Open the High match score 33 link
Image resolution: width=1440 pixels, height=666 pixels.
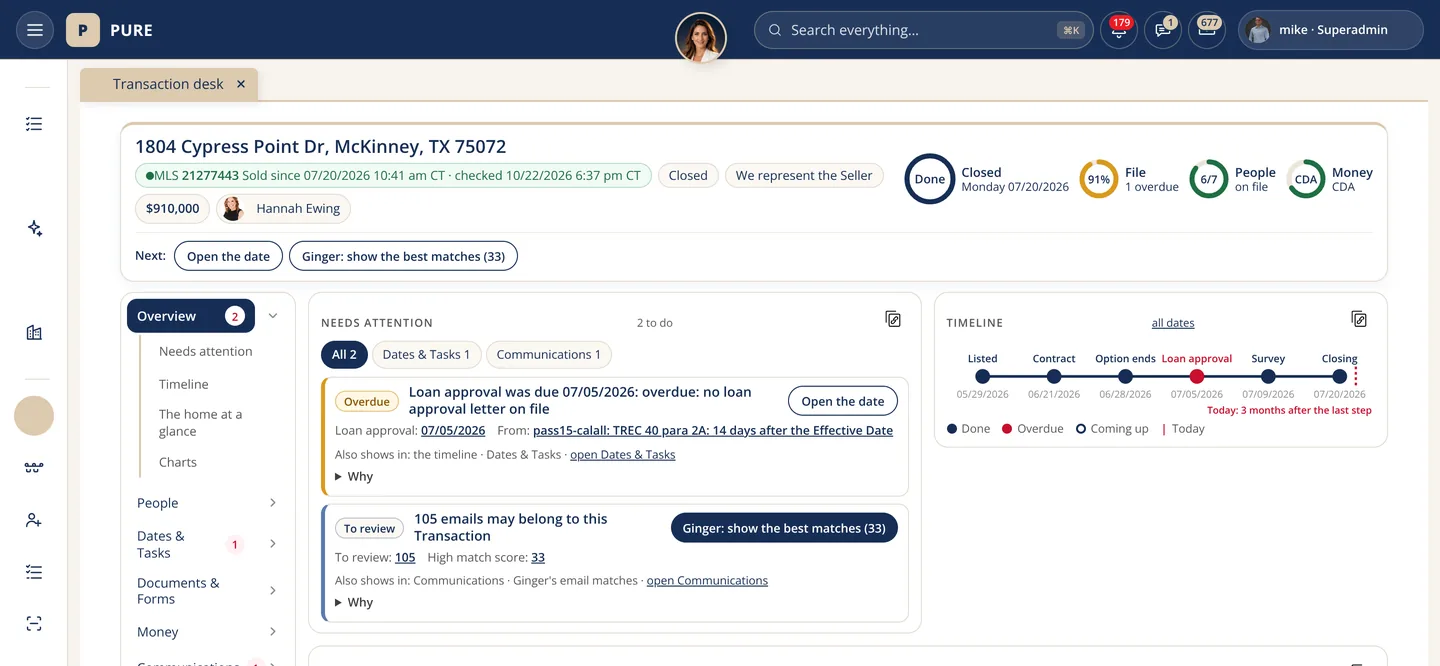pos(538,557)
